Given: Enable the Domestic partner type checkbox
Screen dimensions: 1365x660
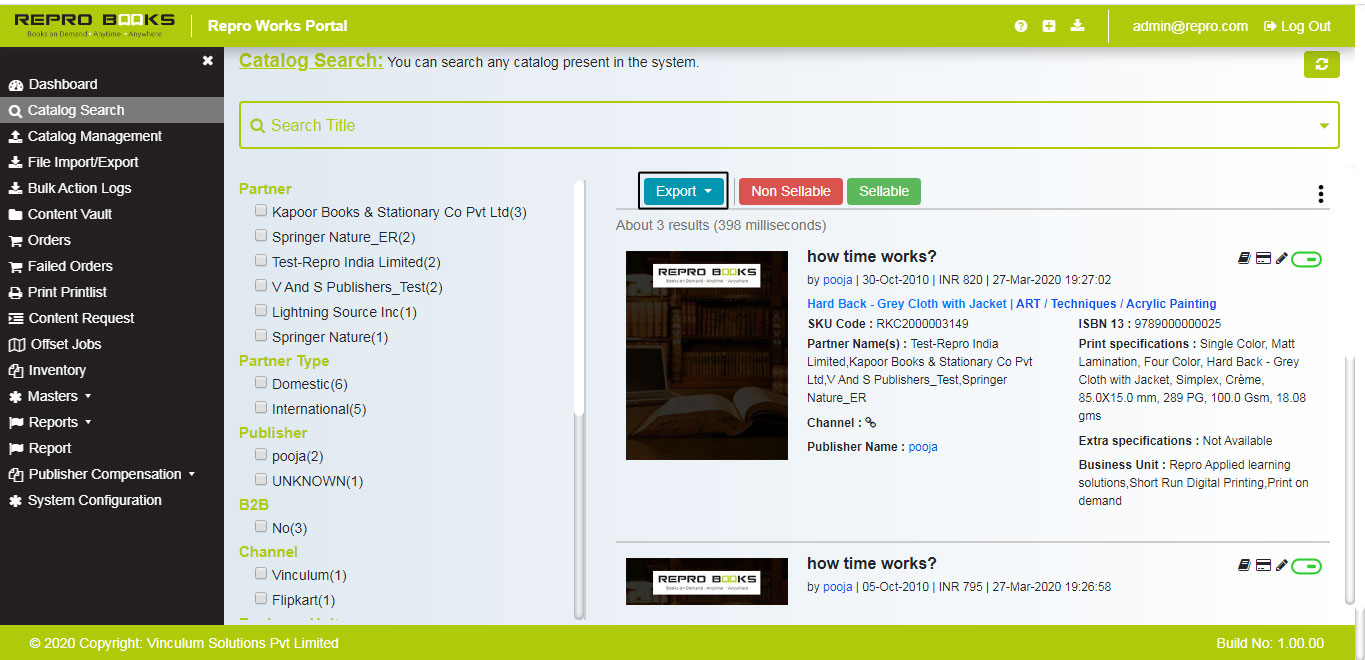Looking at the screenshot, I should click(x=261, y=383).
